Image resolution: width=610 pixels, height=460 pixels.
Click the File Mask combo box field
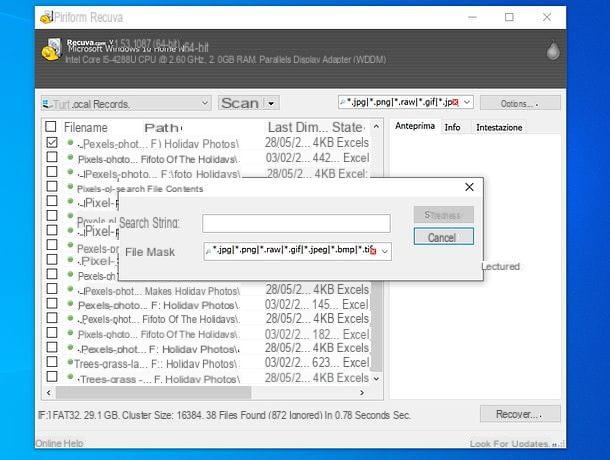[298, 251]
